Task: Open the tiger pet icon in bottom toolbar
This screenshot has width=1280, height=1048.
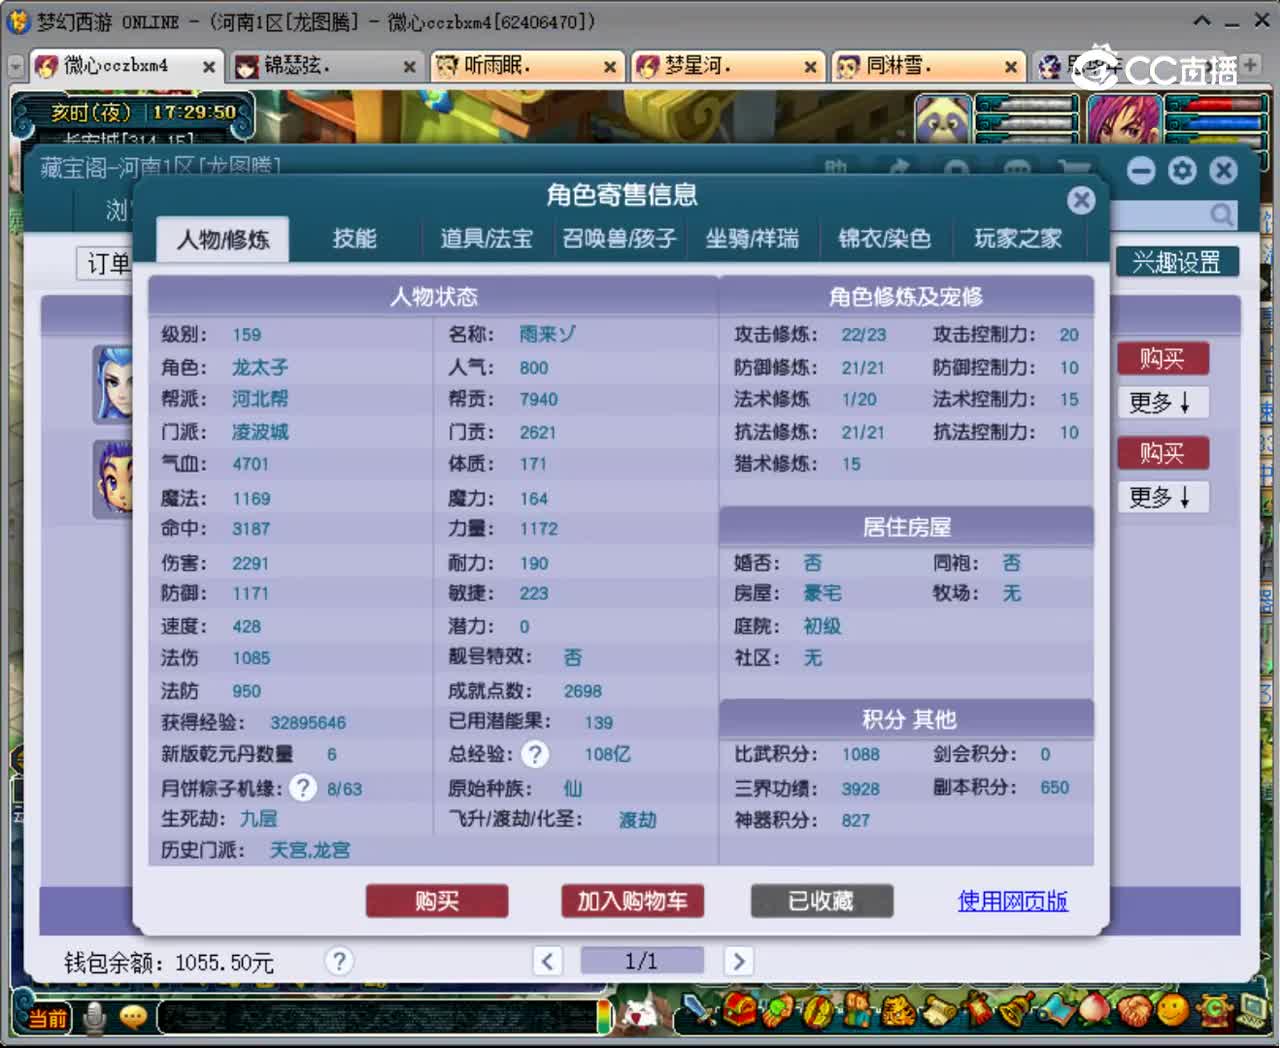Action: (x=898, y=1012)
